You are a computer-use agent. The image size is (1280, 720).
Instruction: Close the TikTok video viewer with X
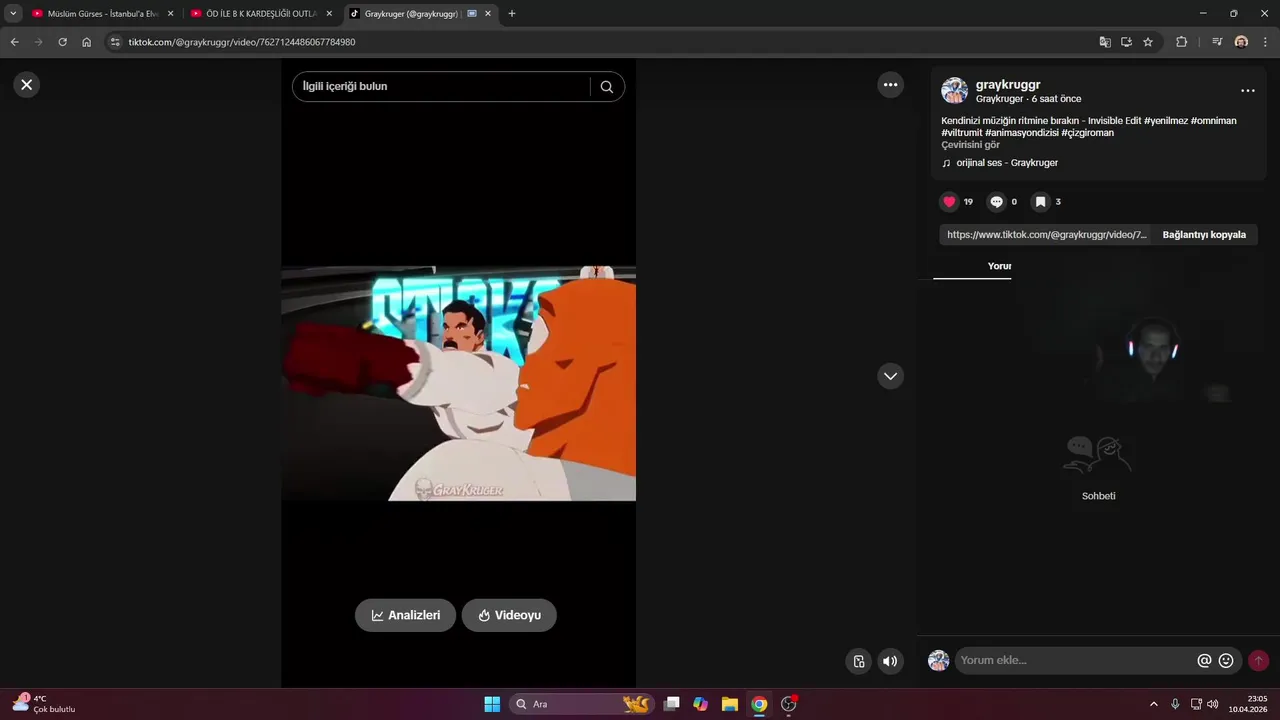click(27, 85)
